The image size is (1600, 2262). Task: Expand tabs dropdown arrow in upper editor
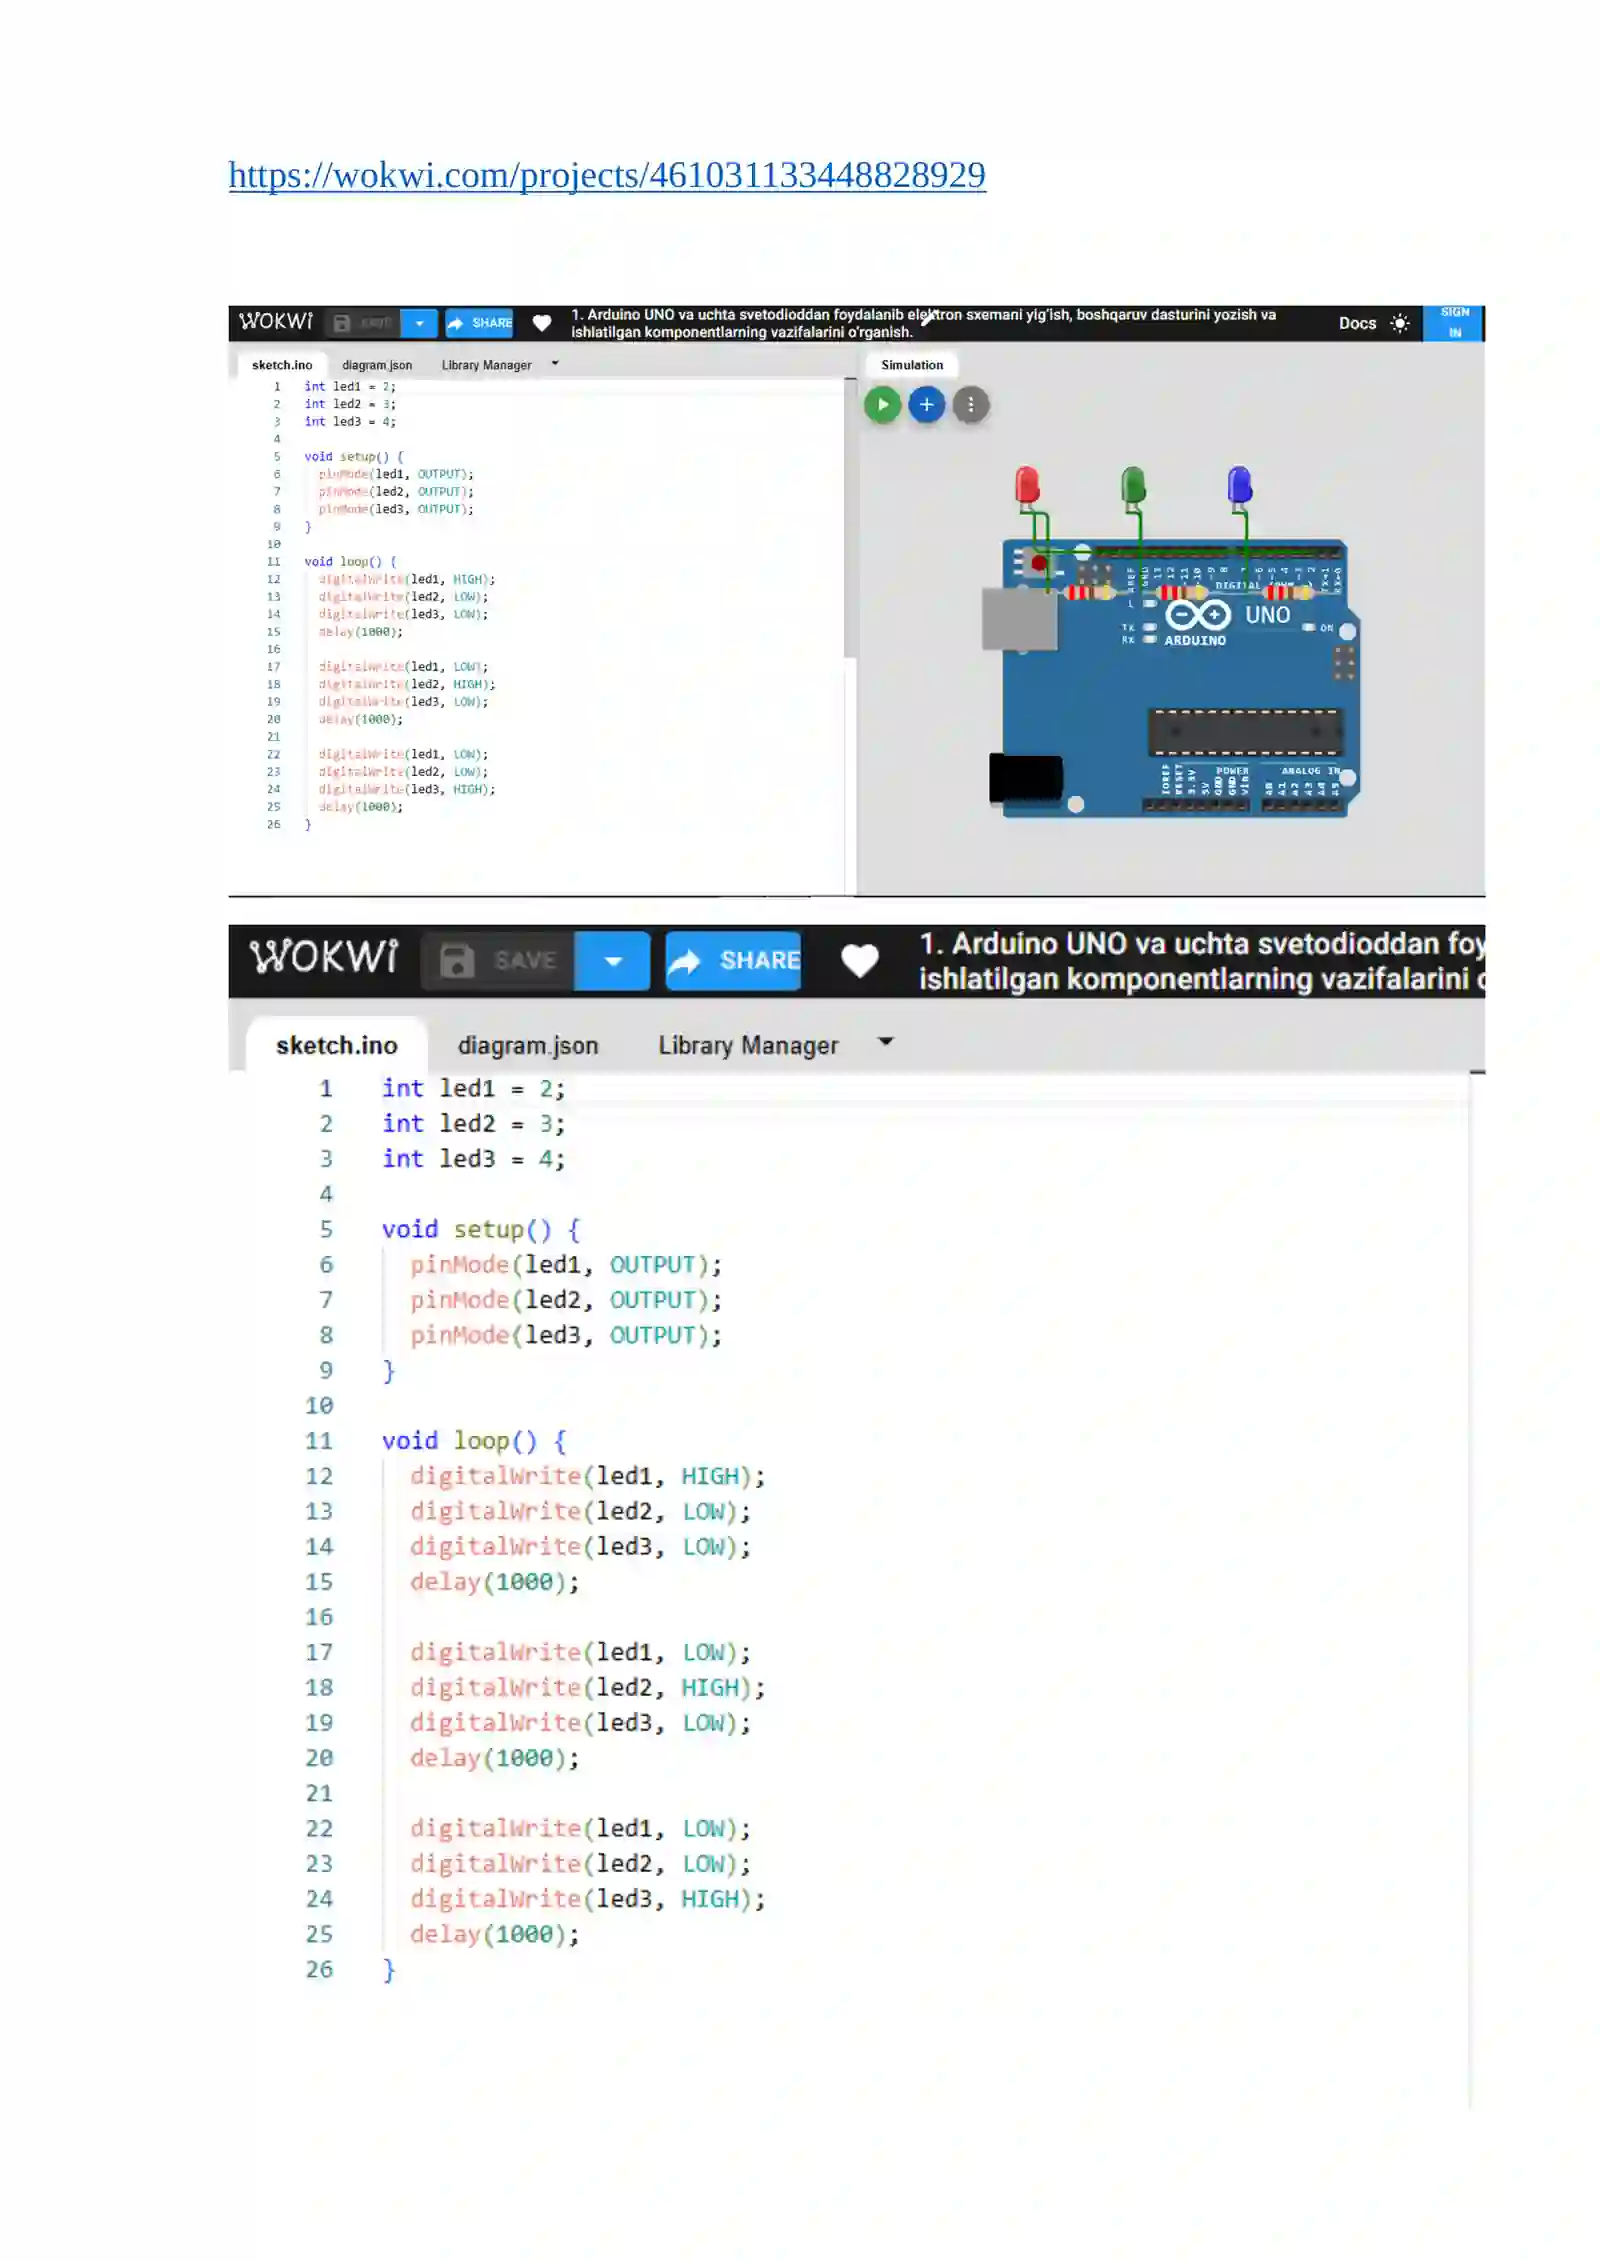click(555, 364)
